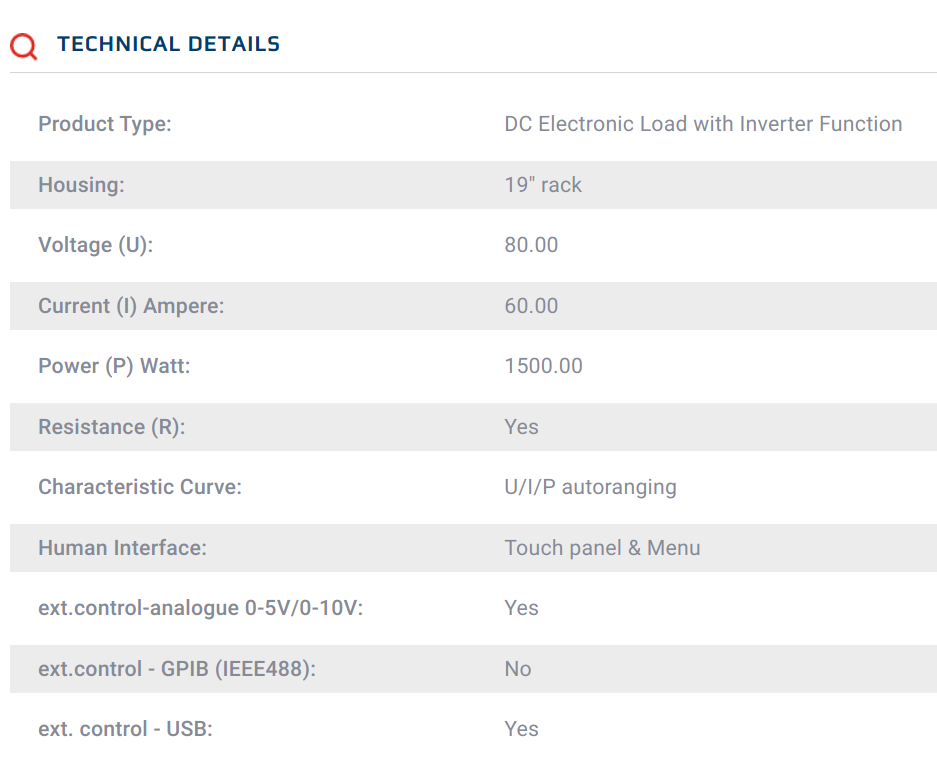Click the Power (P) Watt label
937x765 pixels.
pyautogui.click(x=114, y=366)
